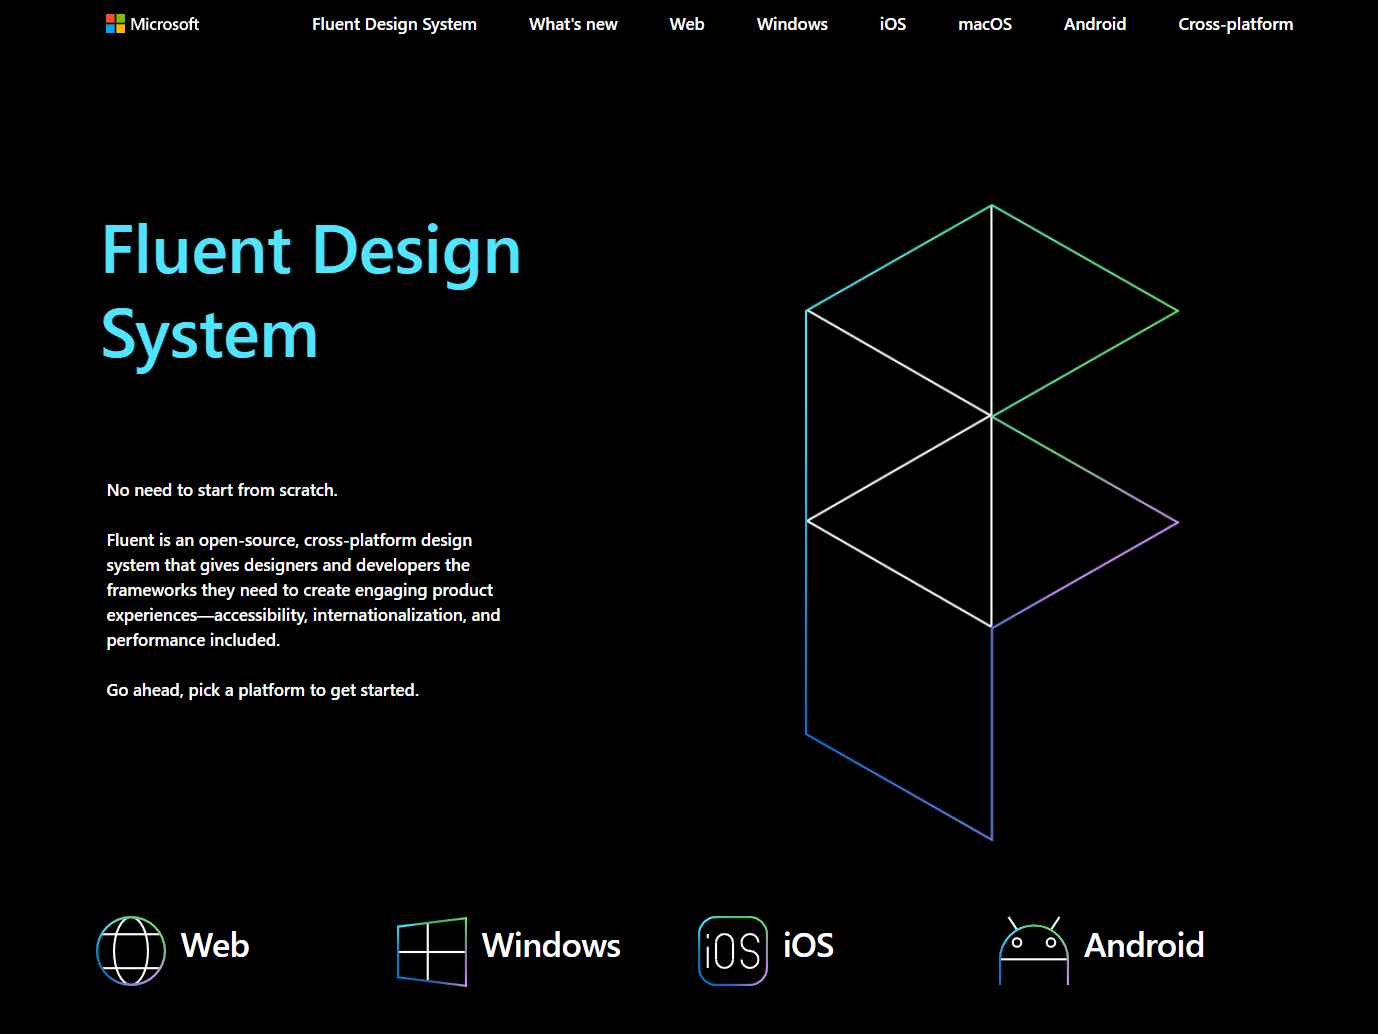Click 'Go ahead, pick a platform' sentence

263,690
